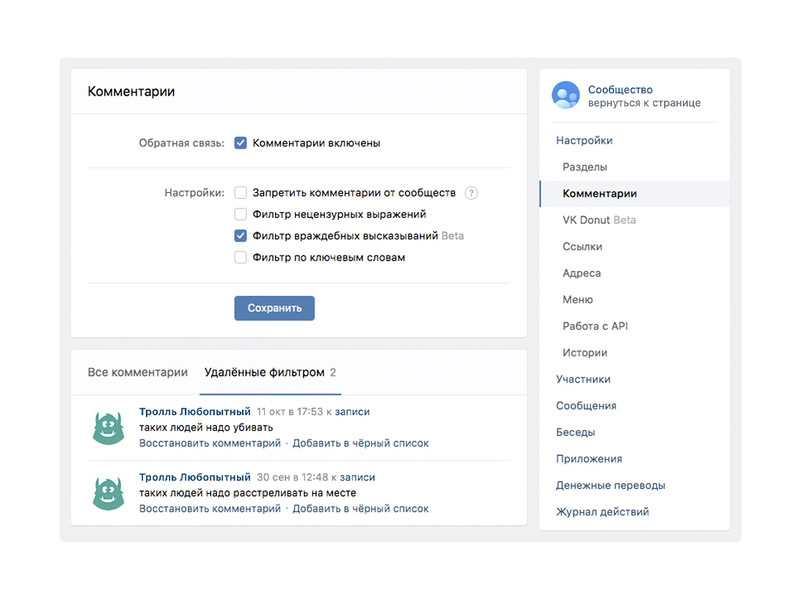Disable Фильтр враждебных высказываний checkbox
The image size is (800, 600).
(x=241, y=236)
